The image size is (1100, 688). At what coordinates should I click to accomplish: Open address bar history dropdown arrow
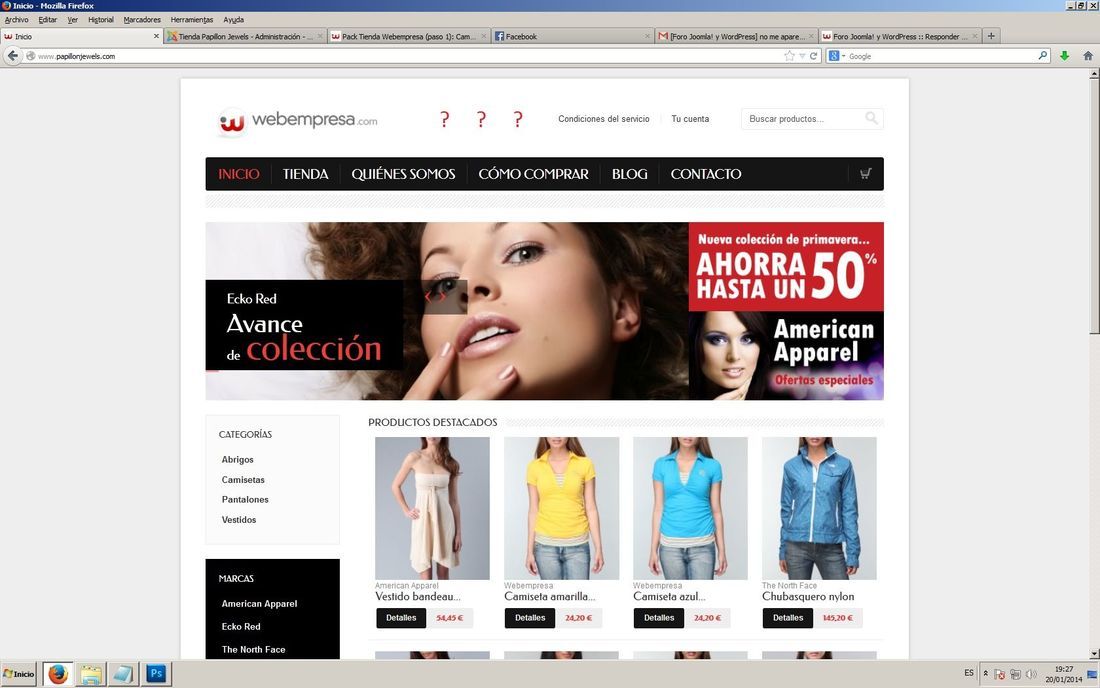tap(802, 55)
